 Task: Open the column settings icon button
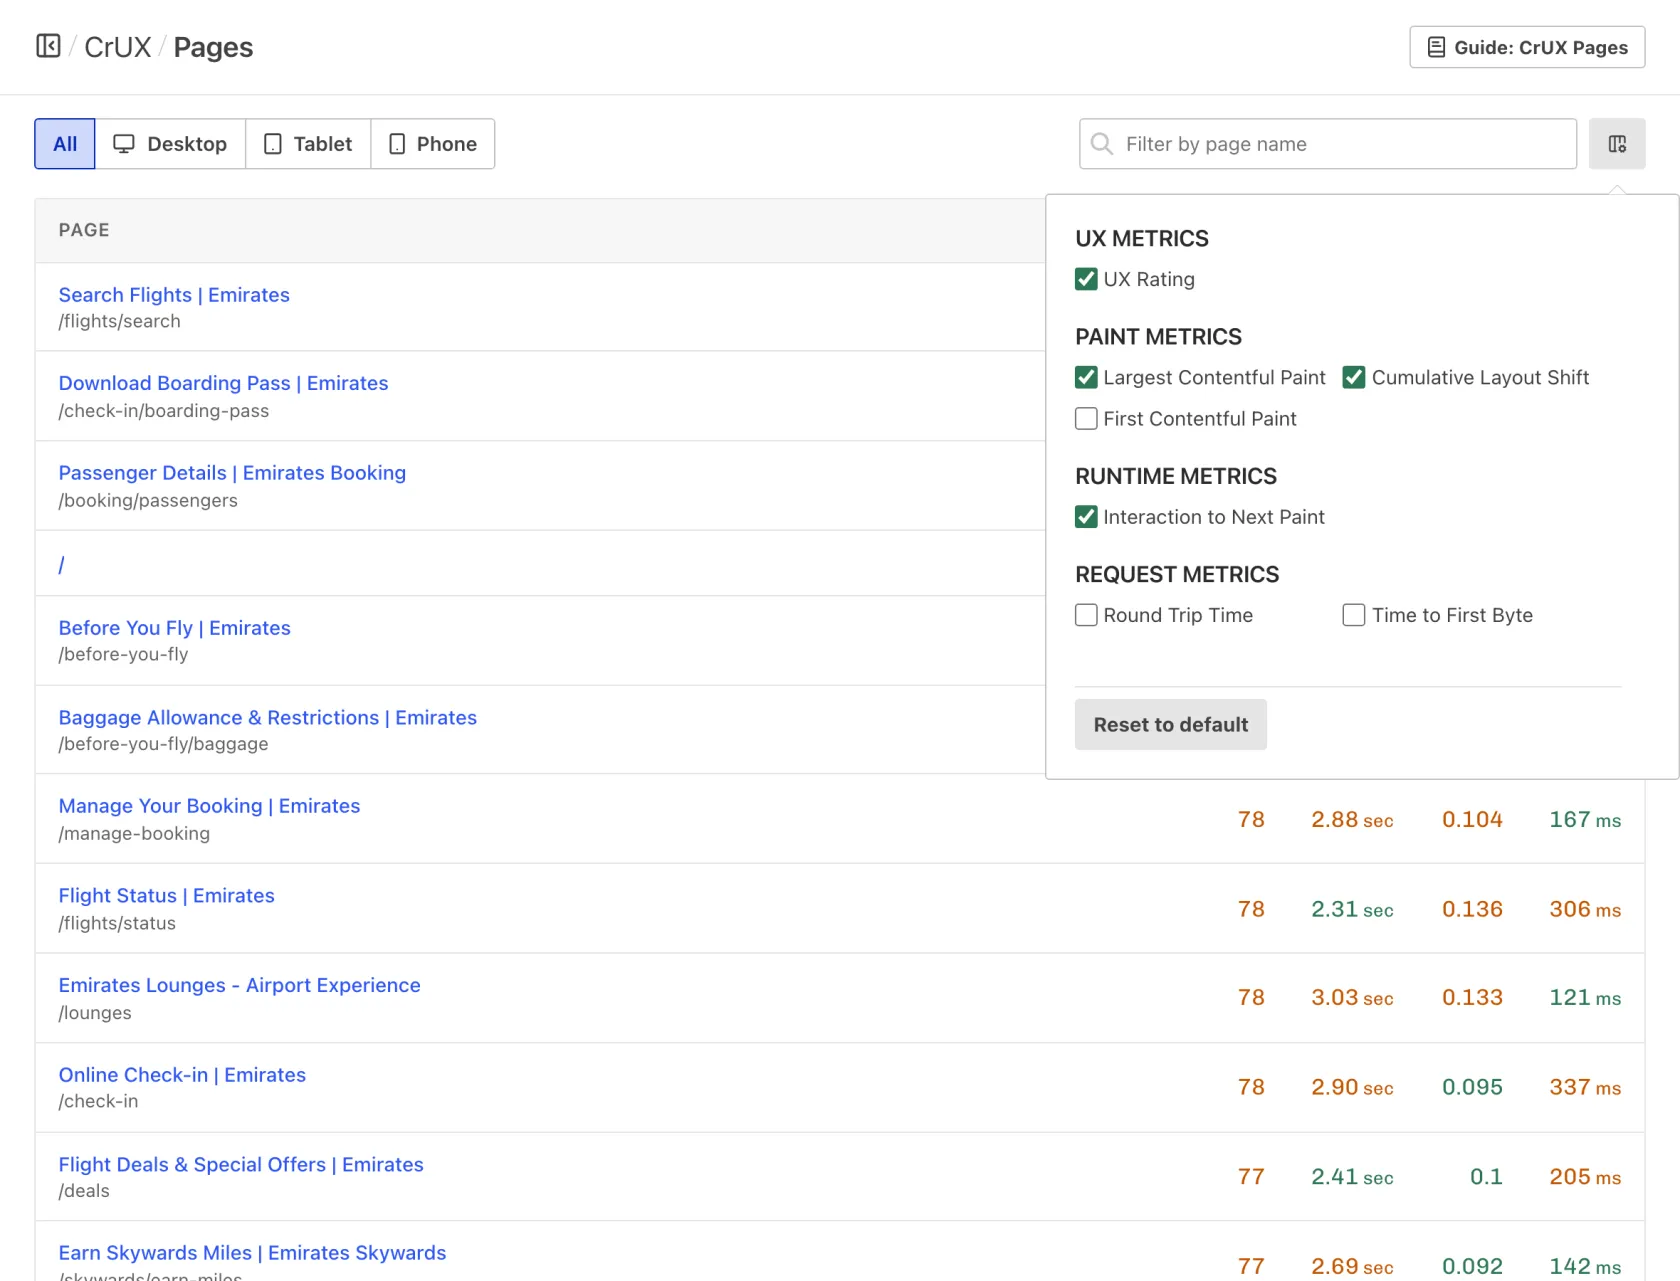tap(1617, 144)
